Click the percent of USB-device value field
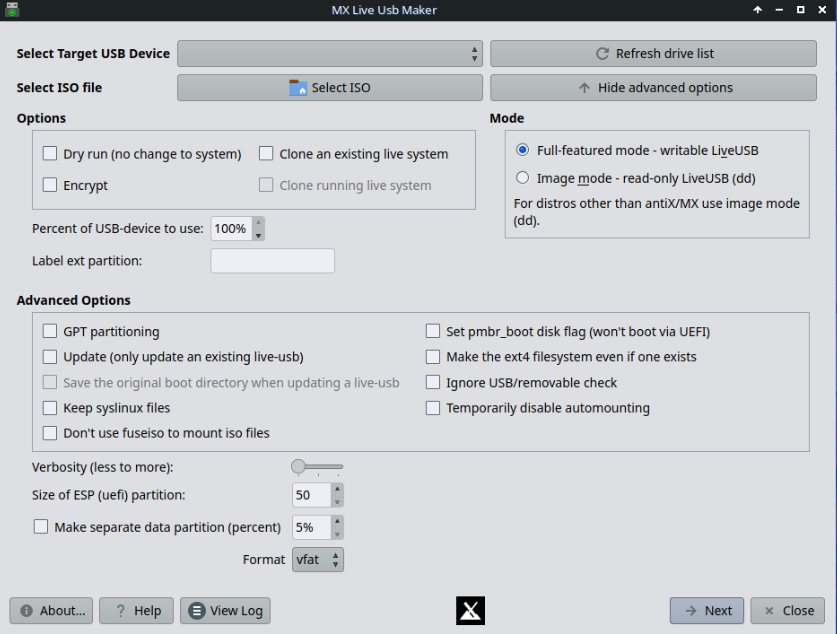Viewport: 837px width, 634px height. coord(231,228)
